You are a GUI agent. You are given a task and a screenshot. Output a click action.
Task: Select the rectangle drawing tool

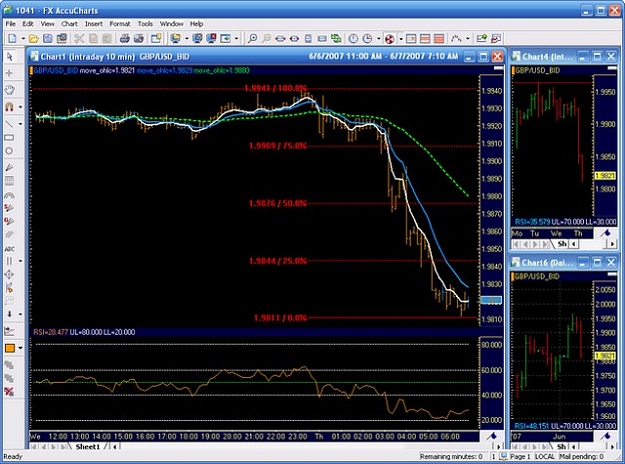(x=9, y=138)
